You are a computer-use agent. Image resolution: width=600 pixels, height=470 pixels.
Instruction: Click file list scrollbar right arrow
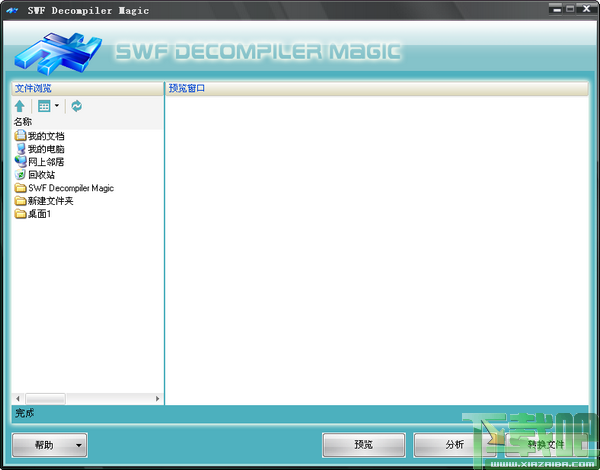tap(157, 399)
